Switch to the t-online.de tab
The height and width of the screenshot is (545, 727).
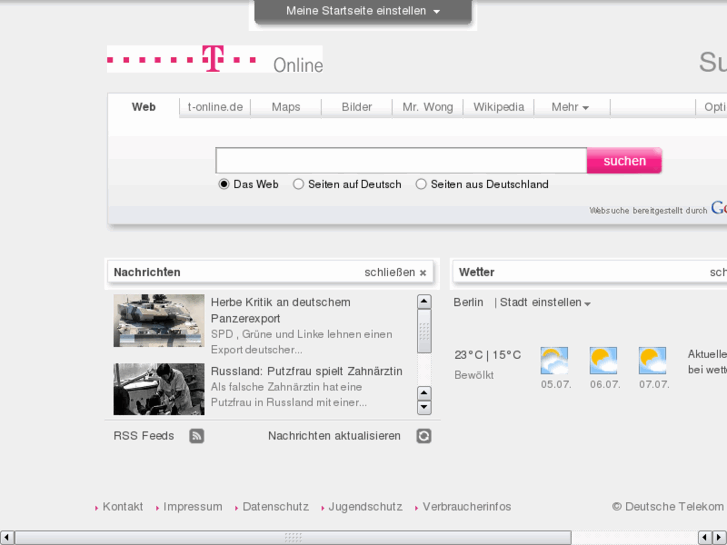[215, 107]
